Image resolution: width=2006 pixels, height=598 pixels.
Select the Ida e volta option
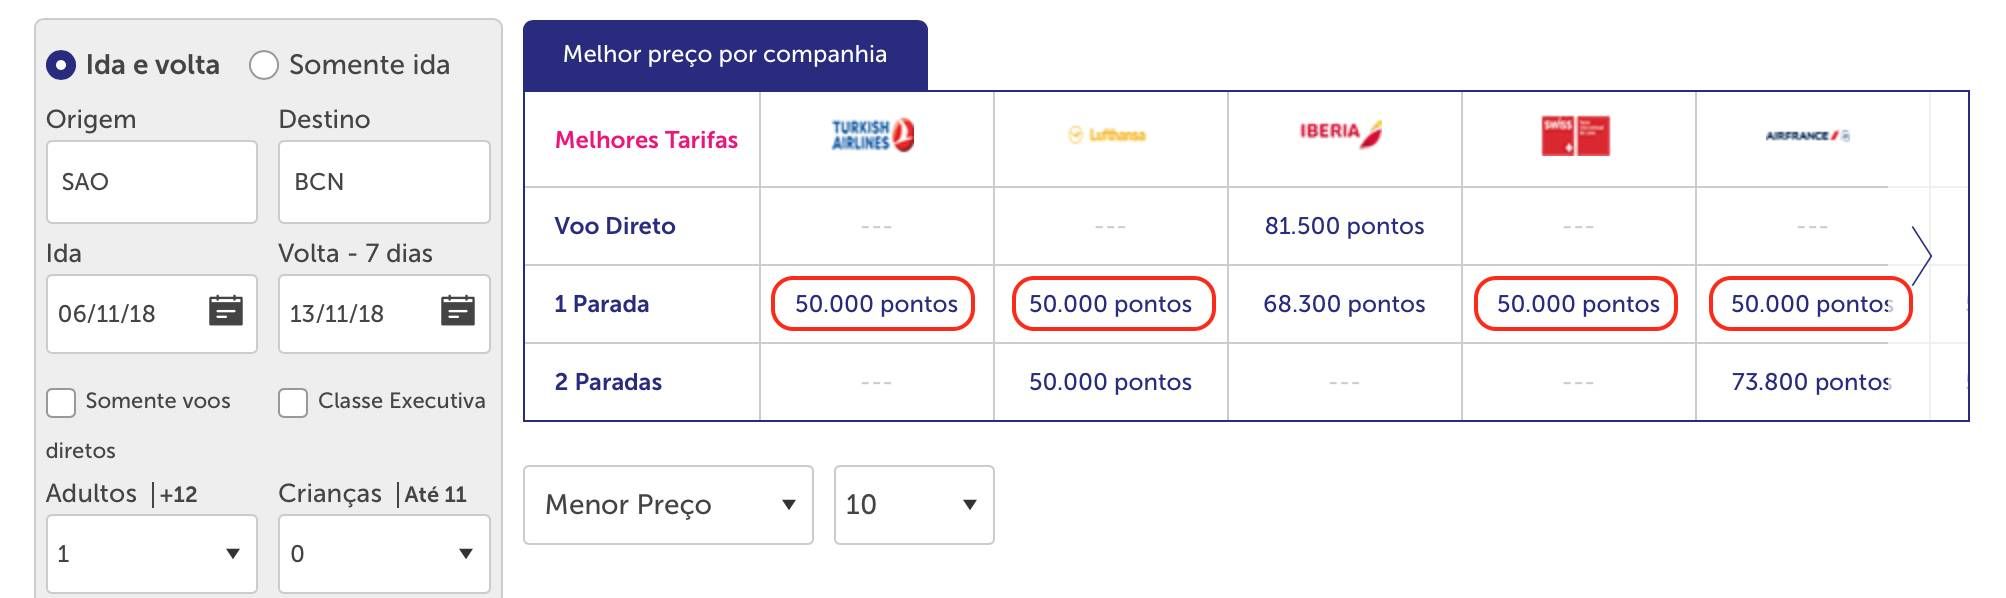[61, 65]
